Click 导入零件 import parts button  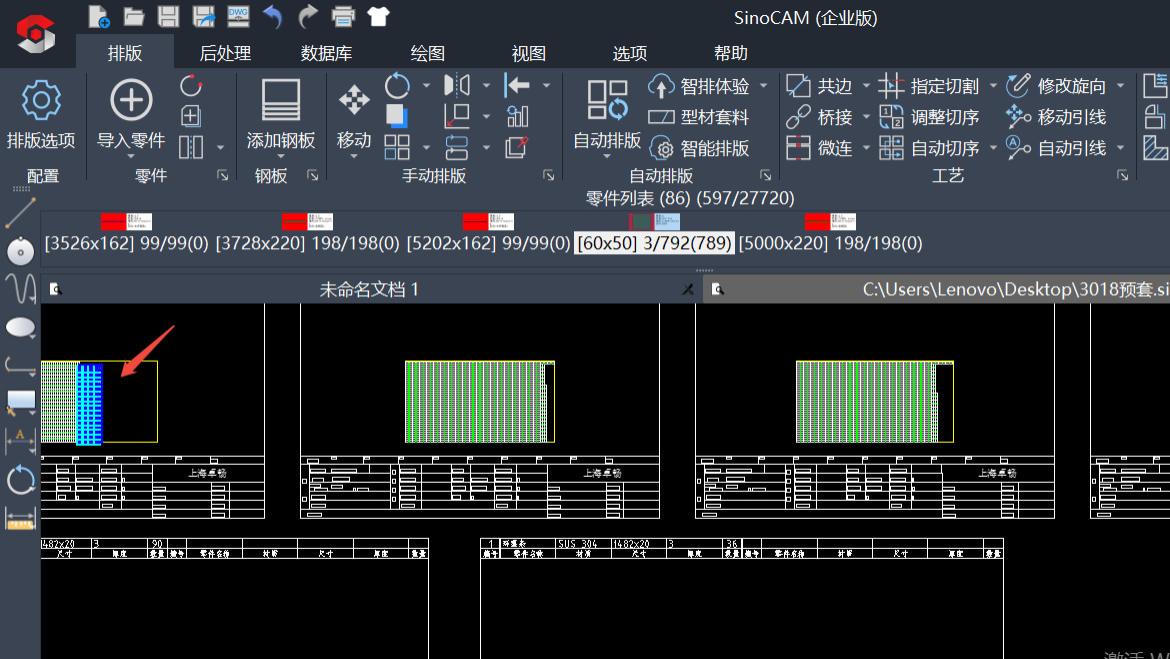coord(131,116)
